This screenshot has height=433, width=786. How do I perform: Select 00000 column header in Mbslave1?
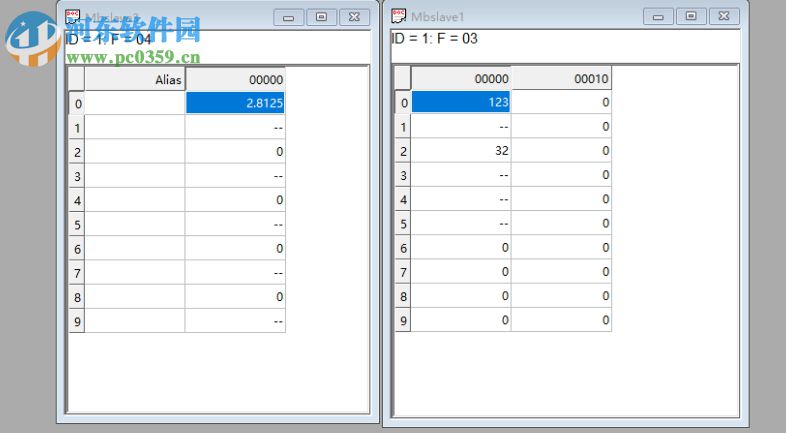pos(461,78)
